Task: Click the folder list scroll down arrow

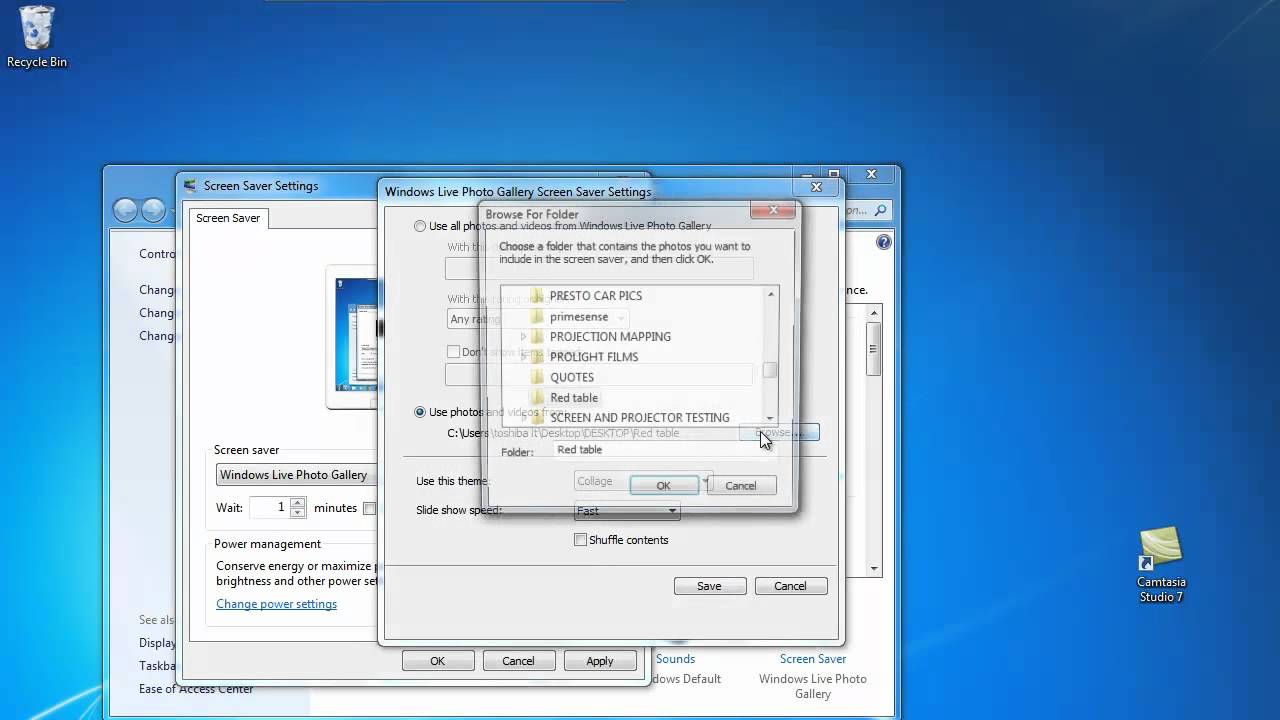Action: point(771,419)
